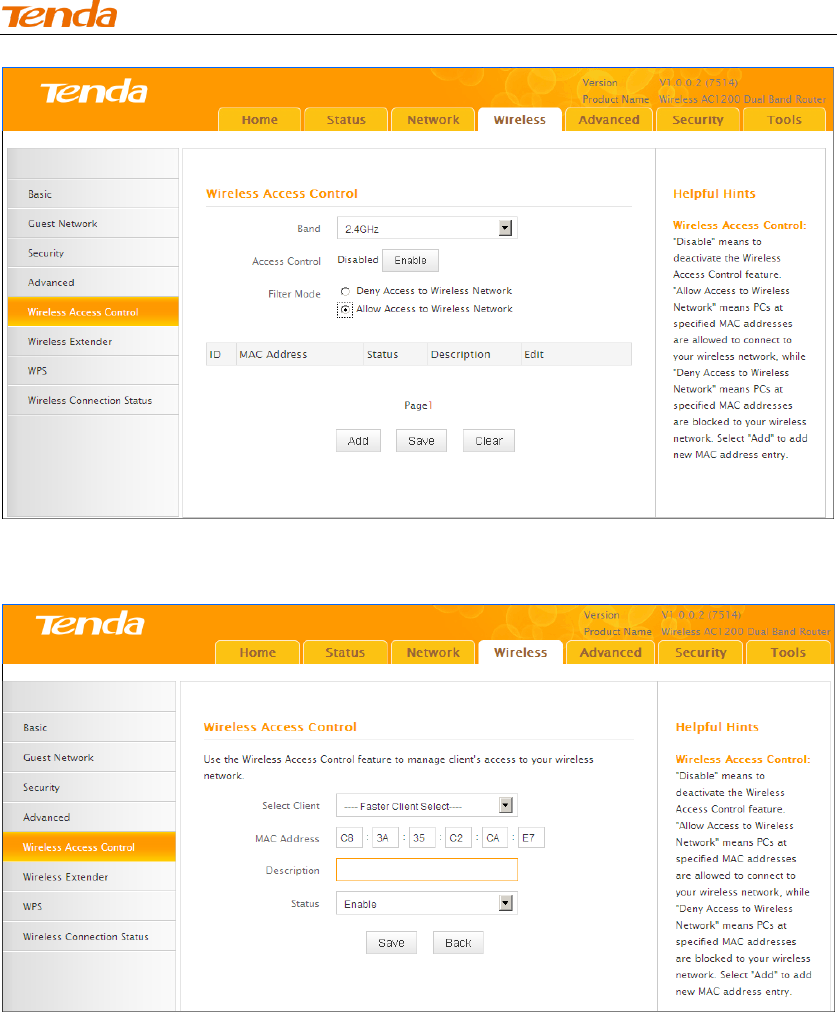
Task: Open Network tab in lower panel
Action: pyautogui.click(x=433, y=653)
